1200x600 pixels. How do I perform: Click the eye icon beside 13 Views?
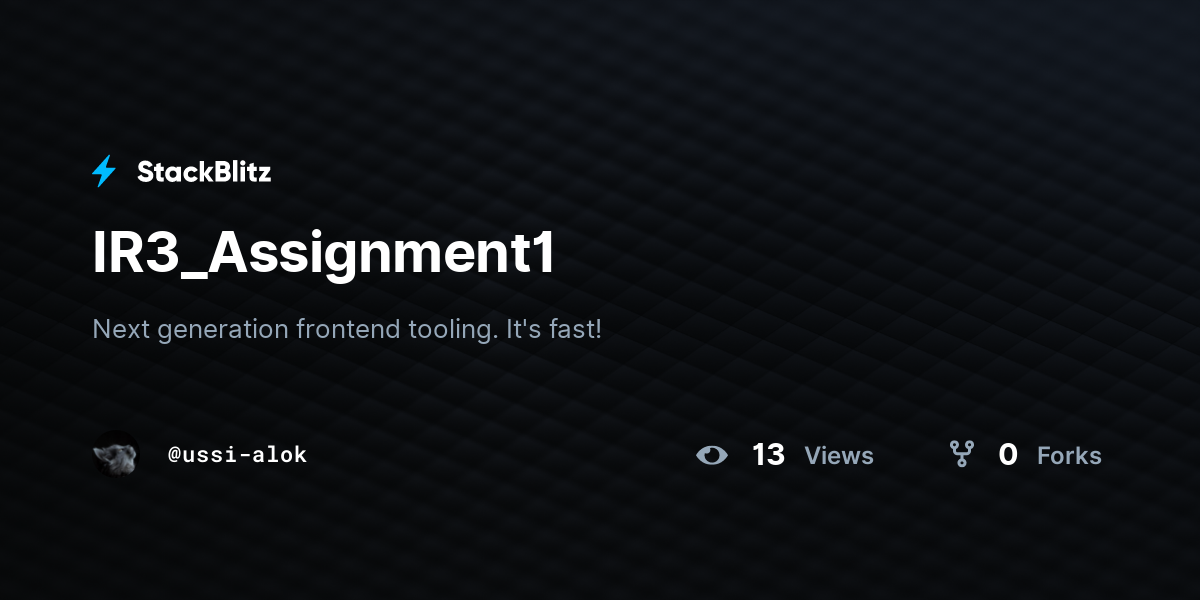(712, 456)
